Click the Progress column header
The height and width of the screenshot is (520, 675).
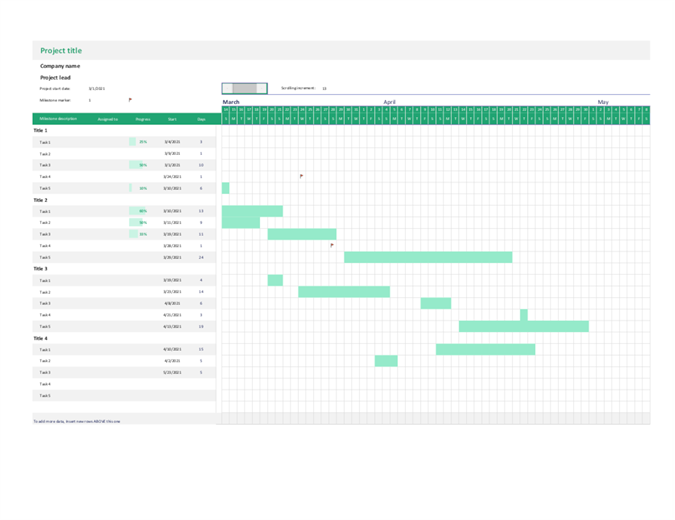[143, 119]
